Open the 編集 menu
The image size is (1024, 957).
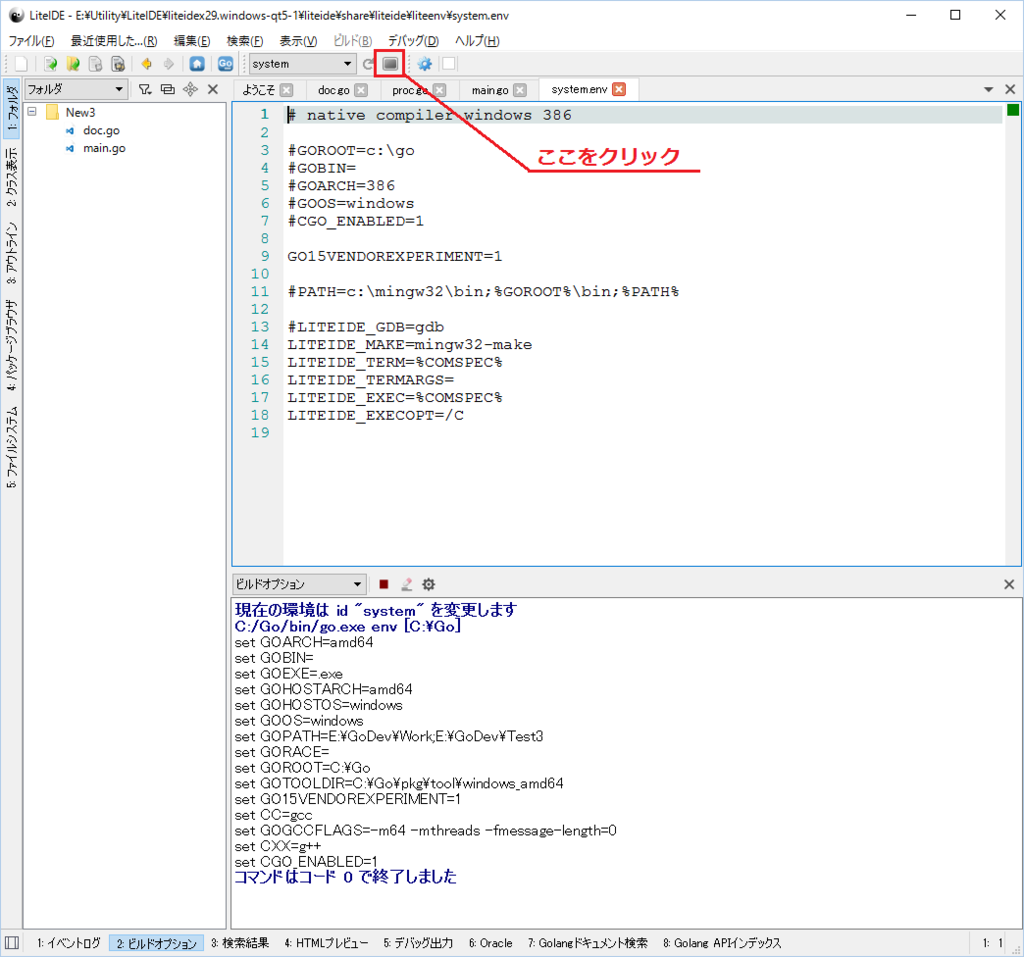(192, 41)
